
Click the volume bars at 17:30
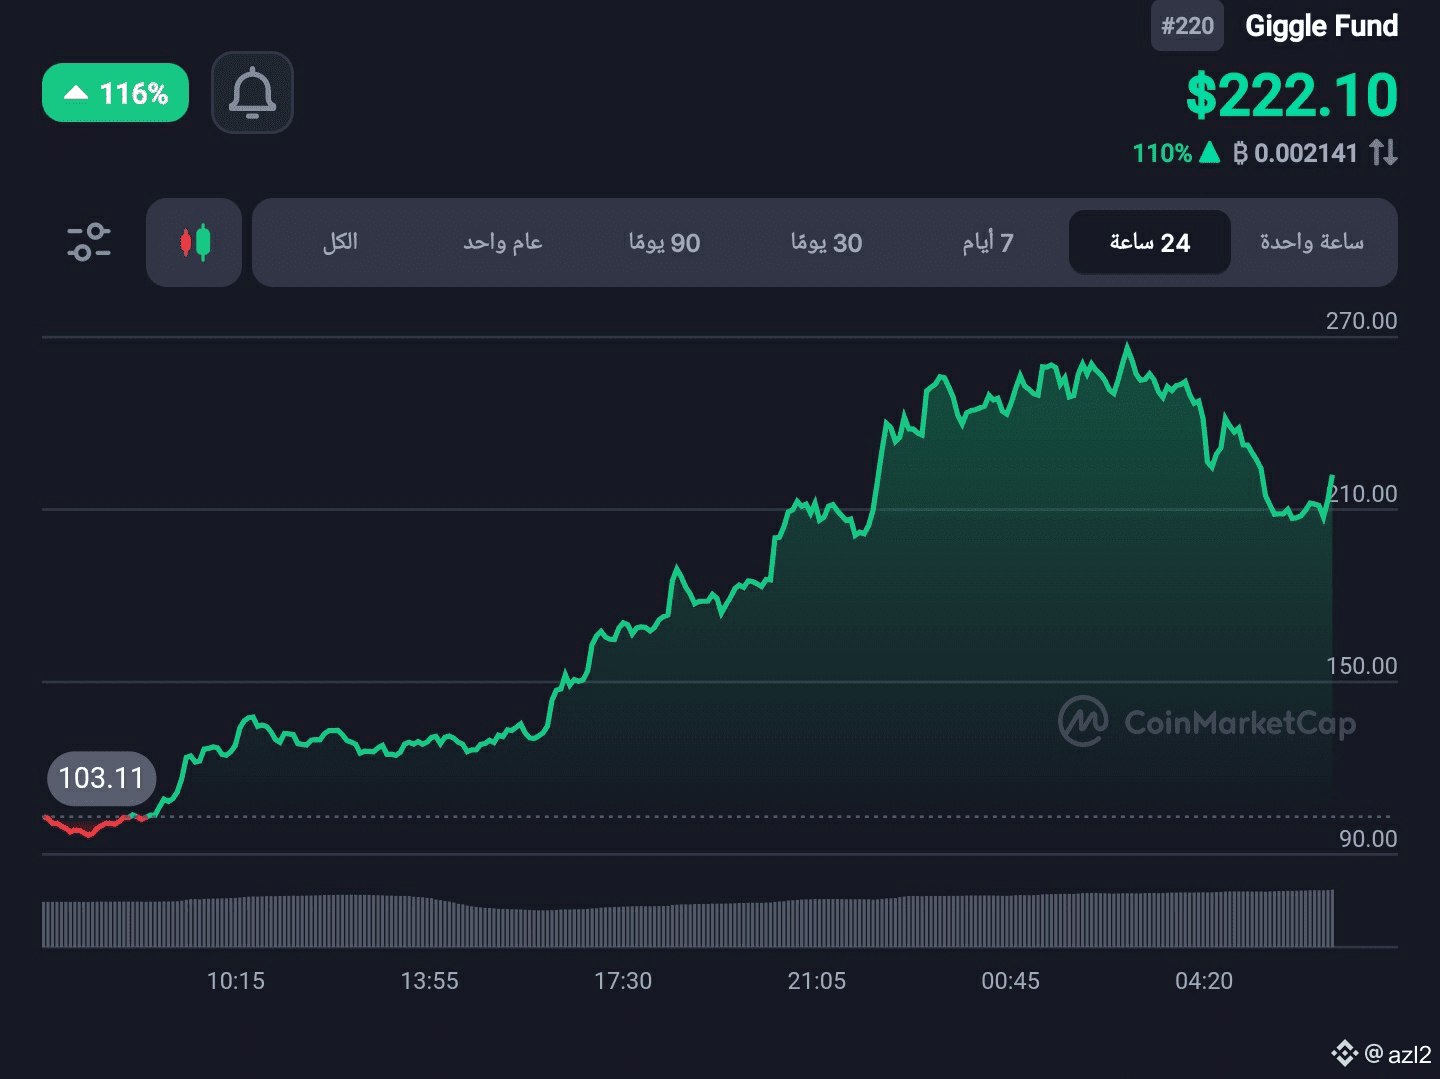pyautogui.click(x=623, y=926)
